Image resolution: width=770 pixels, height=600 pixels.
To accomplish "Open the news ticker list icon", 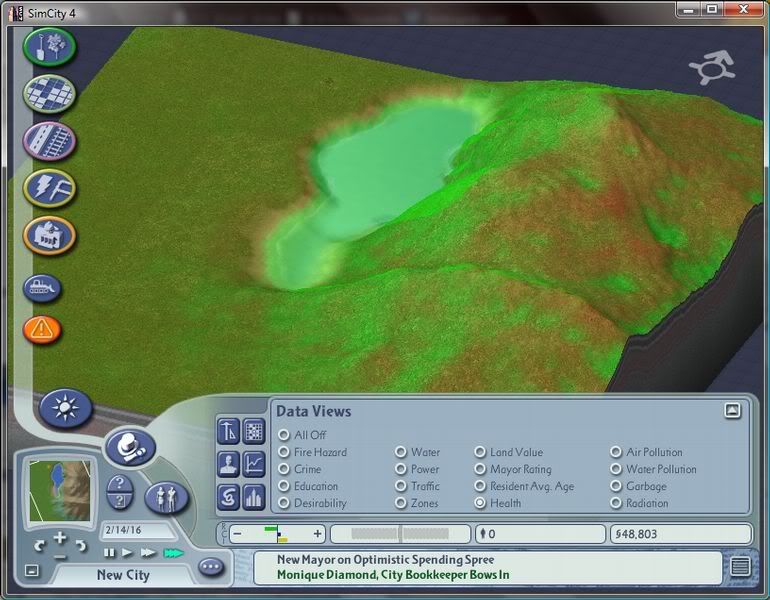I will tap(740, 567).
